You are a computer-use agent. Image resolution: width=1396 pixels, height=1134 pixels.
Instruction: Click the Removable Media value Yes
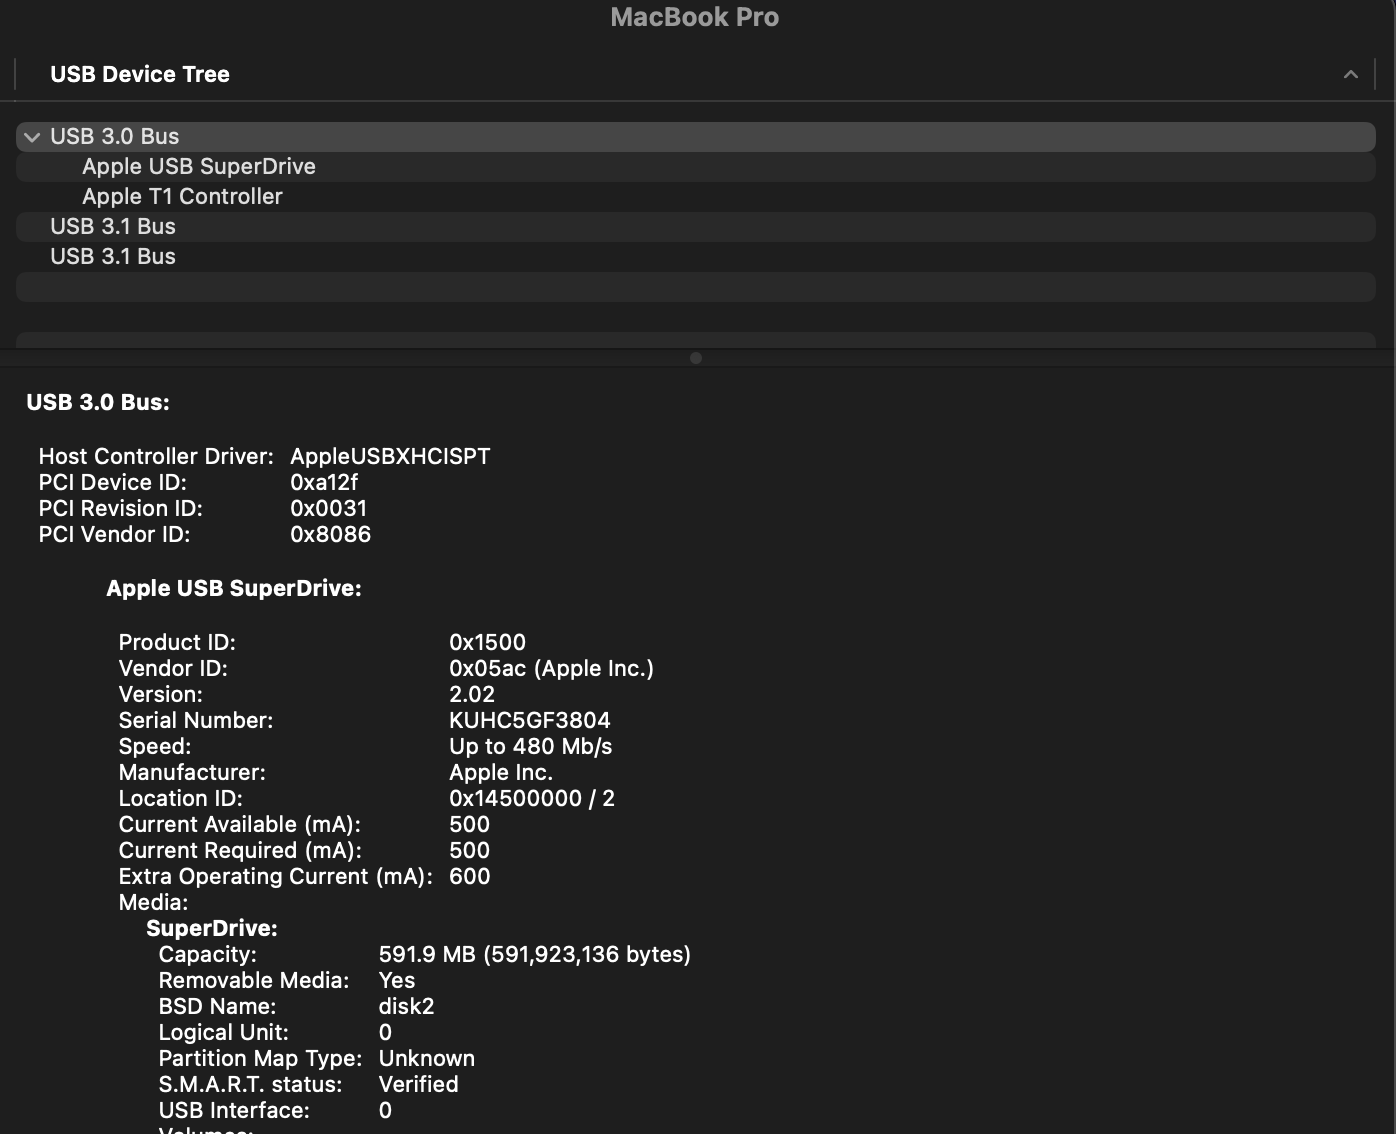[396, 980]
